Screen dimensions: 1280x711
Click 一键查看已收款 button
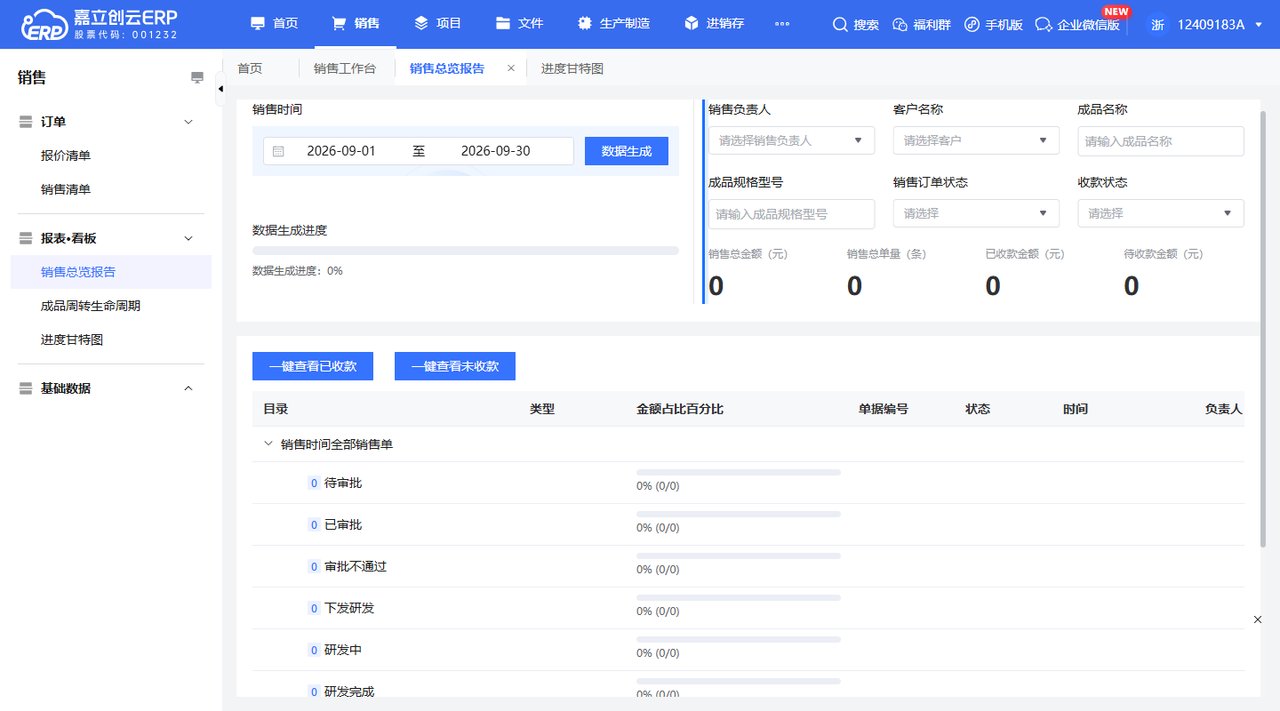coord(313,366)
